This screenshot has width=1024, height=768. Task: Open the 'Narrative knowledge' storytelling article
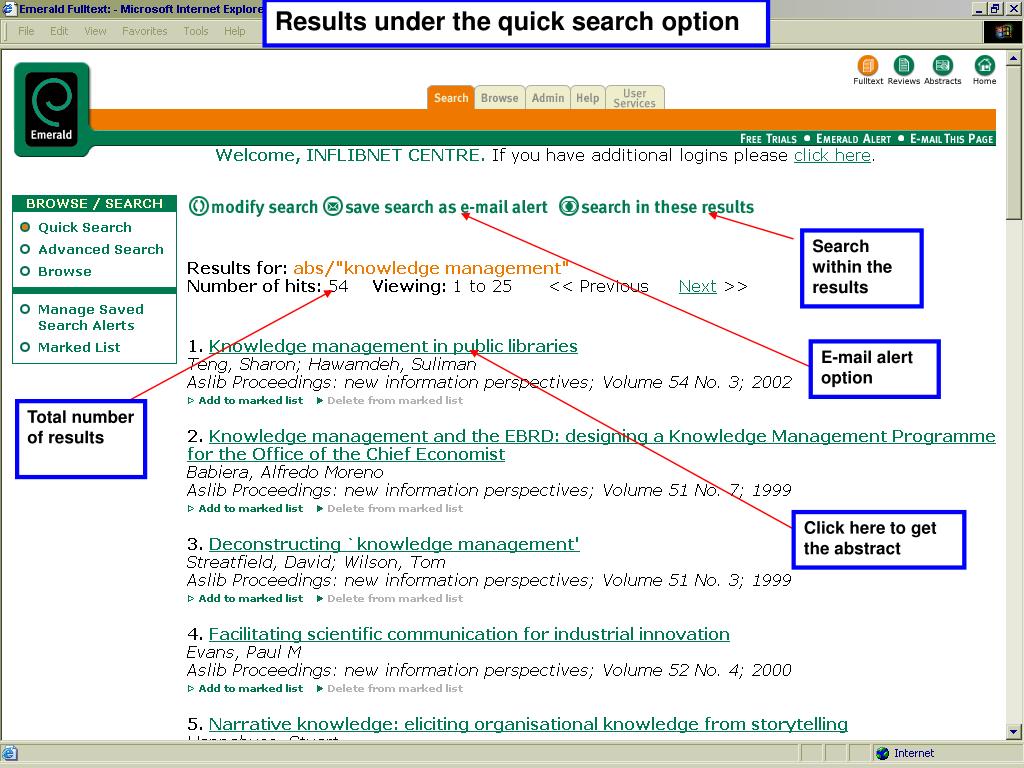coord(528,724)
